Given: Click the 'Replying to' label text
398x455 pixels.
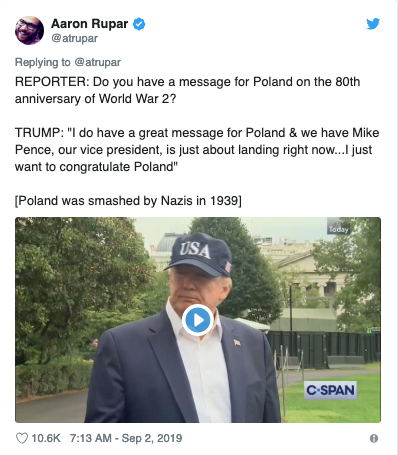Looking at the screenshot, I should [43, 62].
